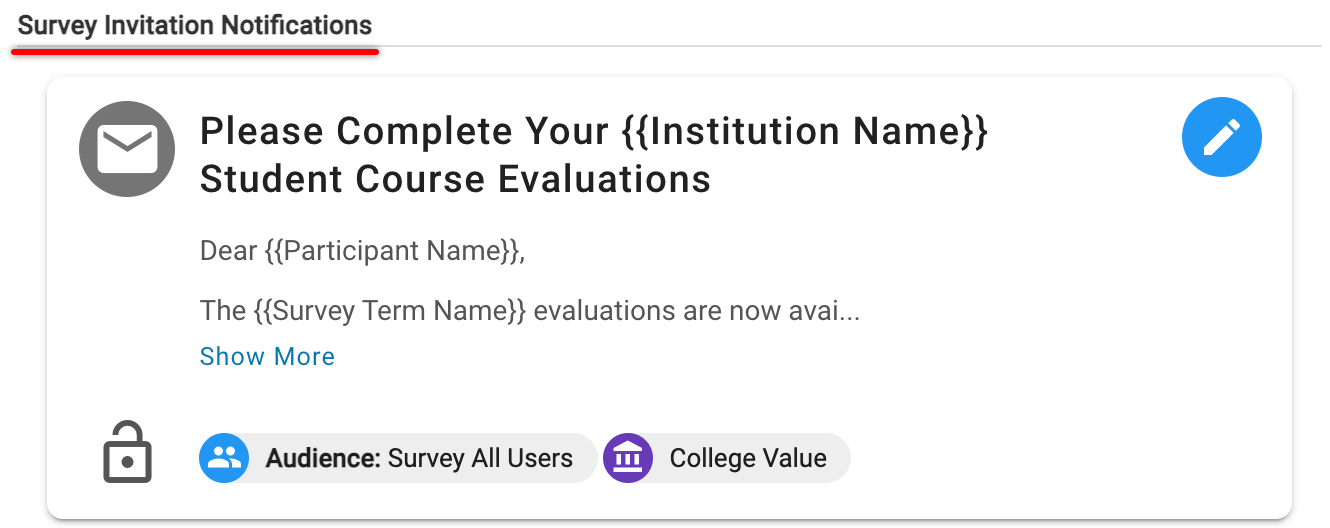The image size is (1330, 528).
Task: Click the truncated "evaluations are now avai..." text
Action: point(697,310)
